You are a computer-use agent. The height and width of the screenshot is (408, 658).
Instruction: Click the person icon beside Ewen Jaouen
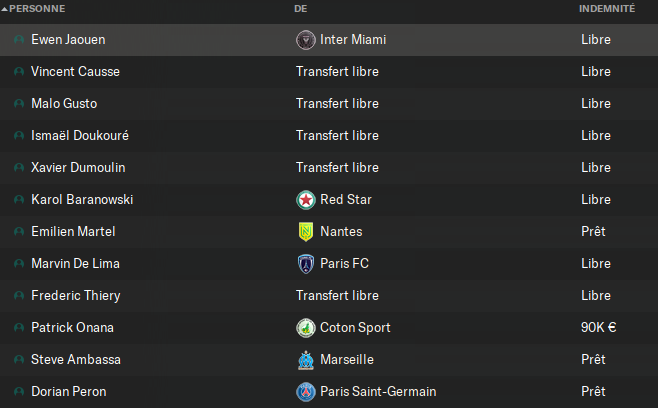click(x=19, y=40)
